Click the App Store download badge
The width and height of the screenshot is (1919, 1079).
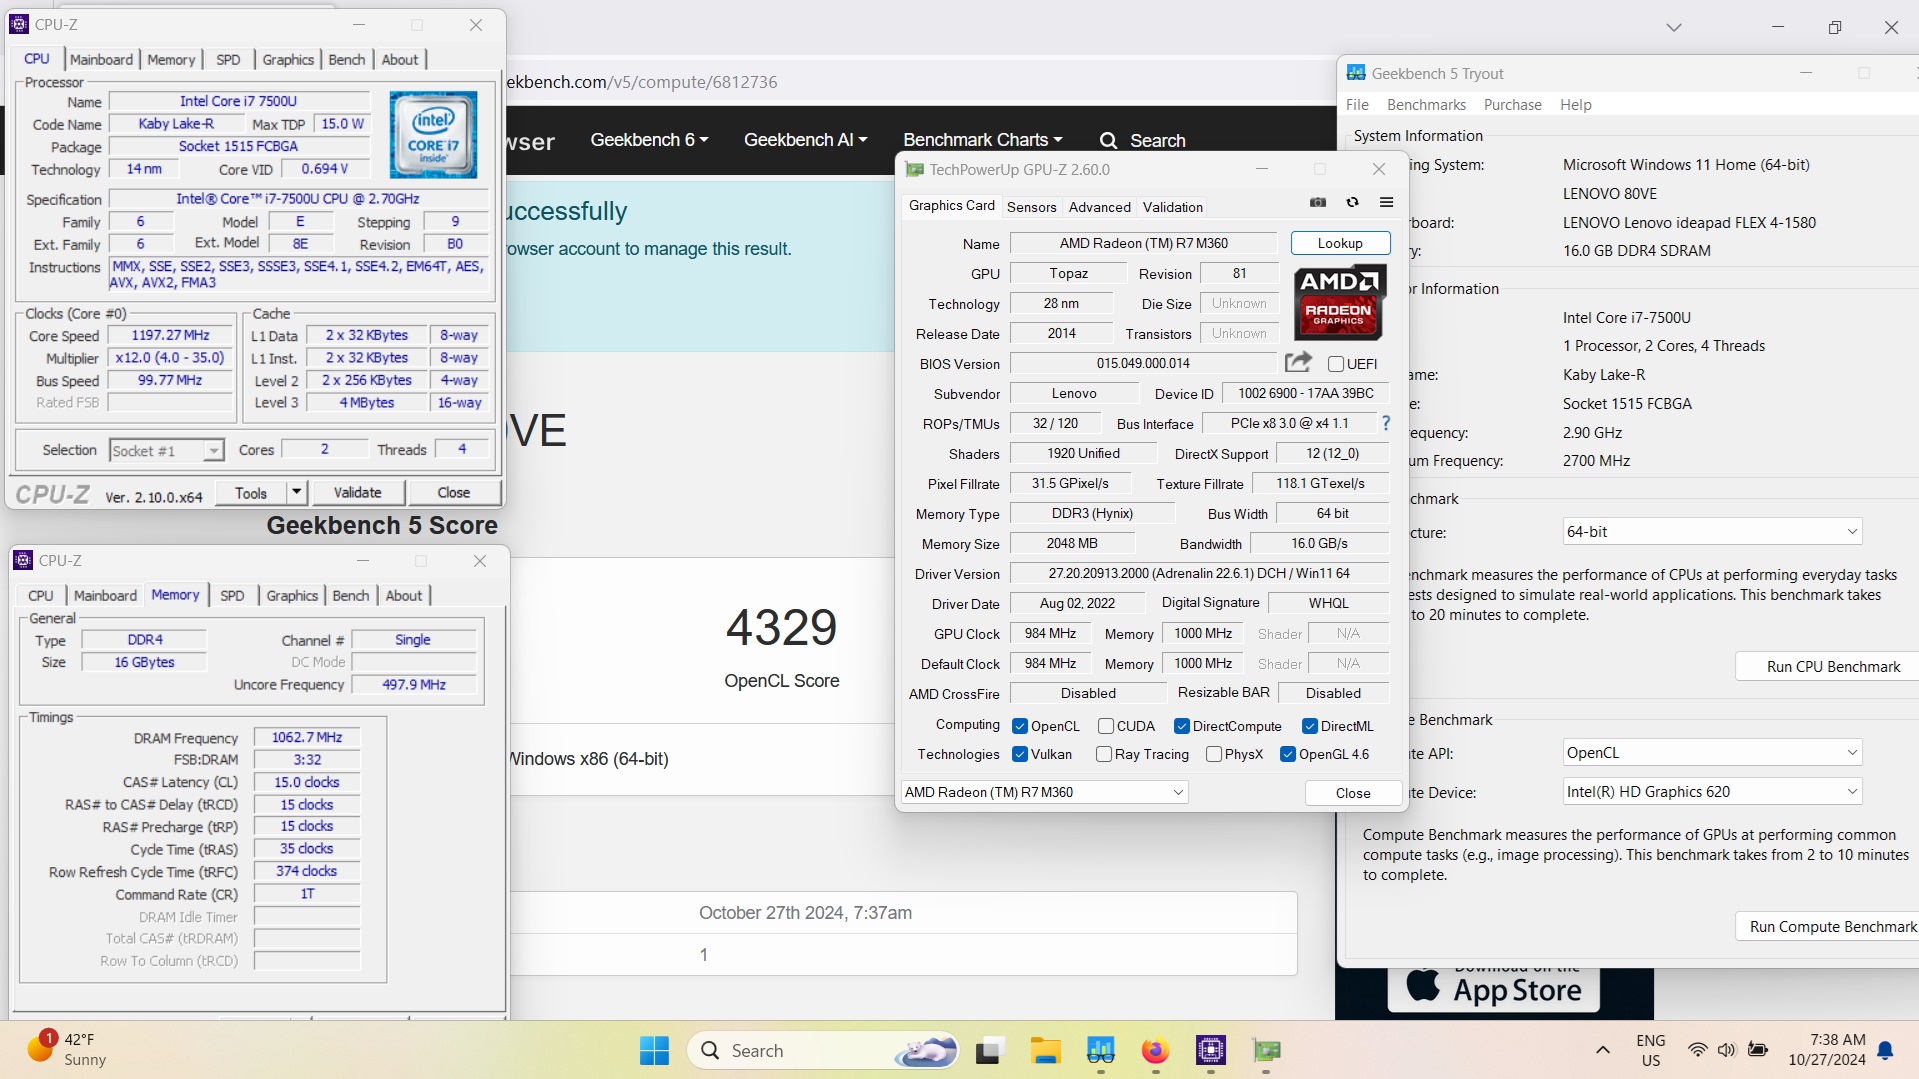pos(1494,988)
